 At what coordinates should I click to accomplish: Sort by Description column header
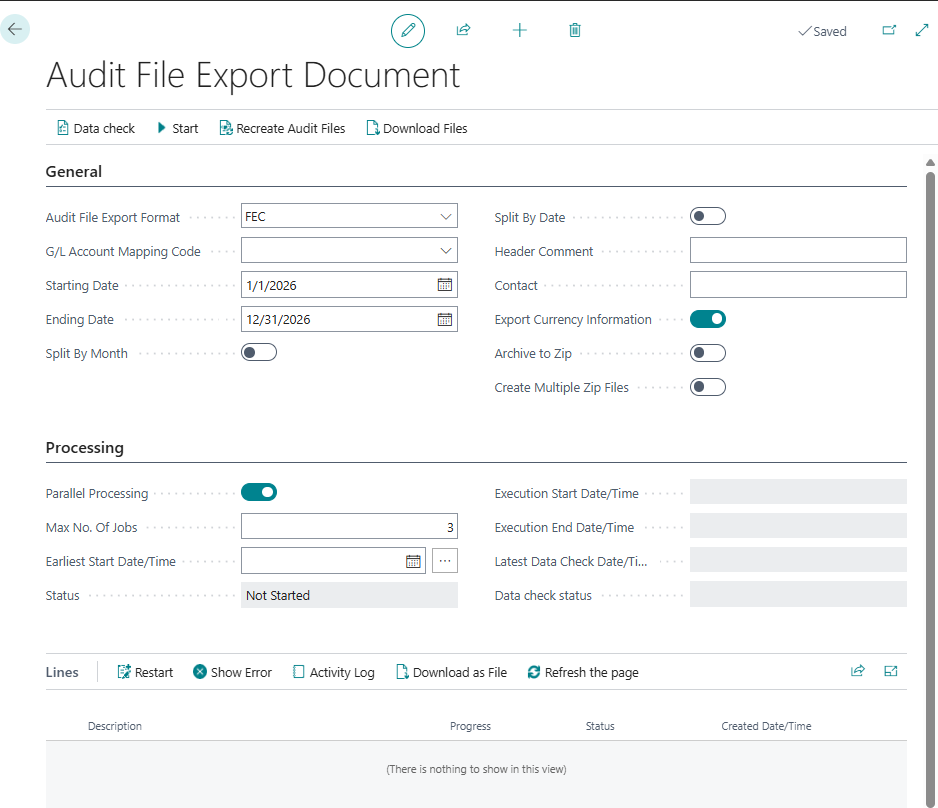(115, 726)
